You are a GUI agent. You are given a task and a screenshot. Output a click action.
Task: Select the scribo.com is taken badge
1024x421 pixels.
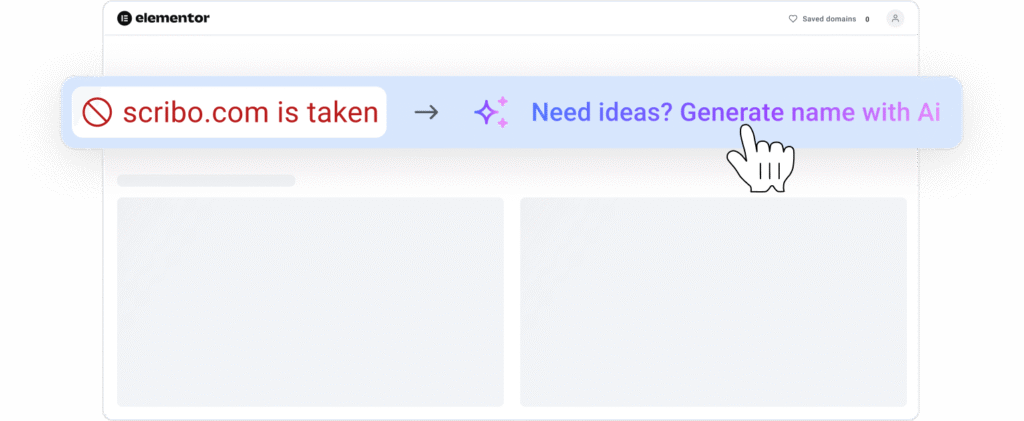coord(229,112)
